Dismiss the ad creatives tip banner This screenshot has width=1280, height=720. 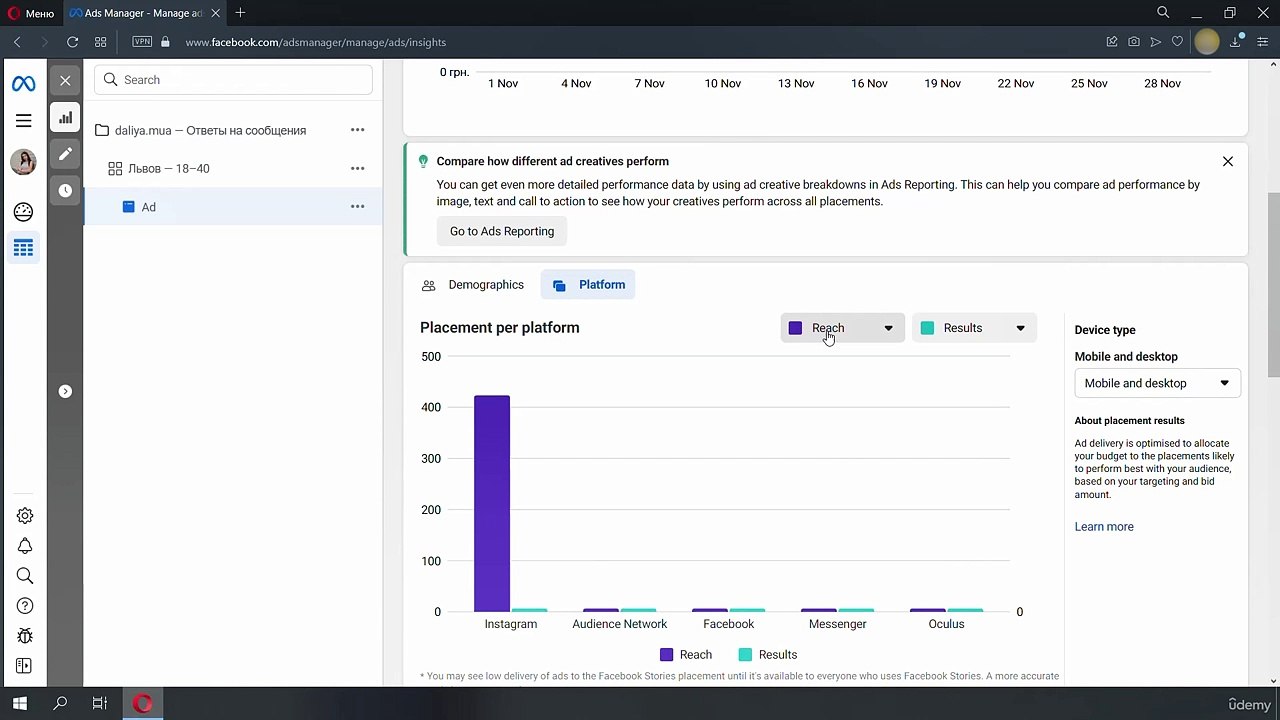1228,161
